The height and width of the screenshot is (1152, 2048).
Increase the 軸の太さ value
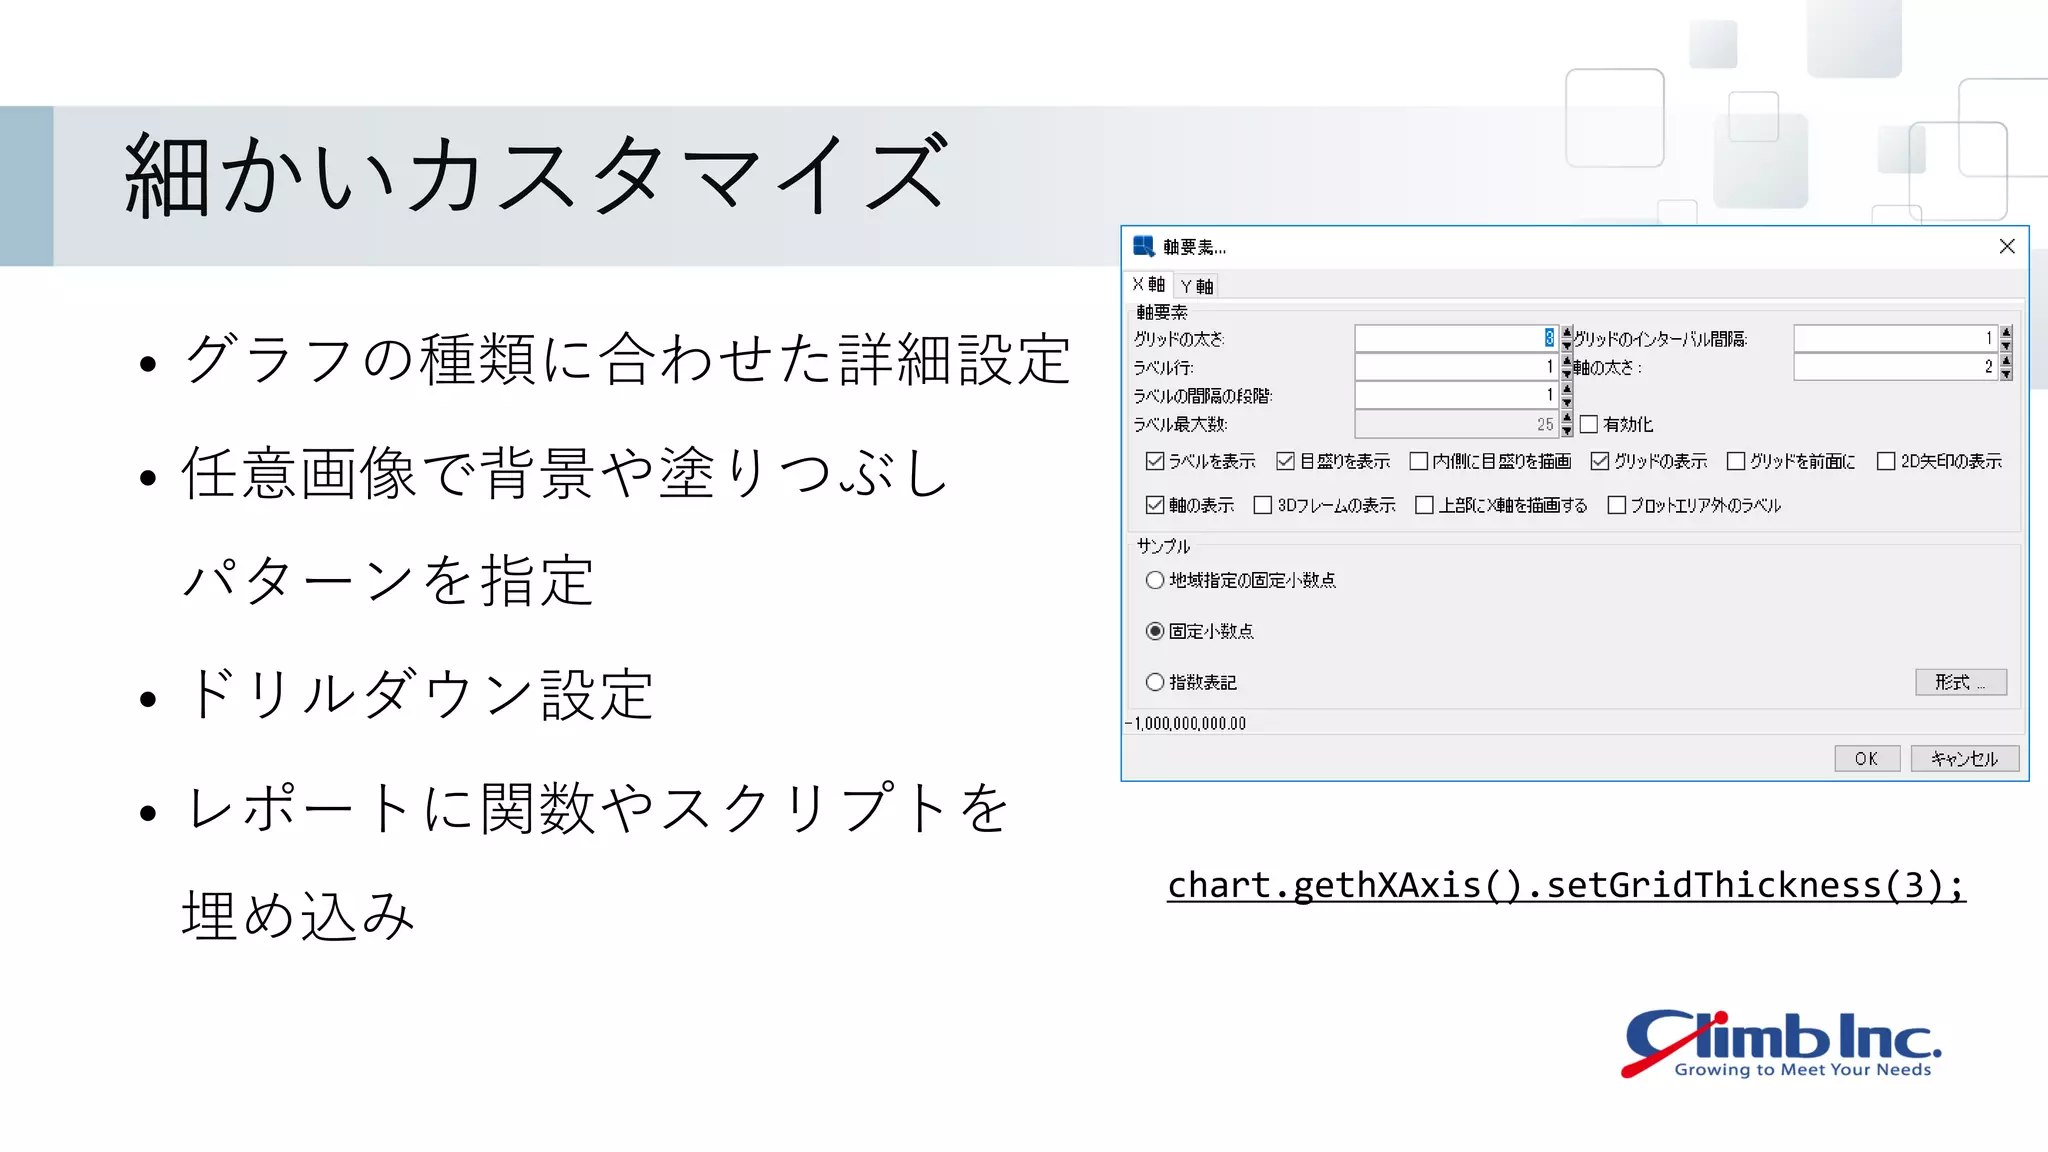[x=2006, y=360]
